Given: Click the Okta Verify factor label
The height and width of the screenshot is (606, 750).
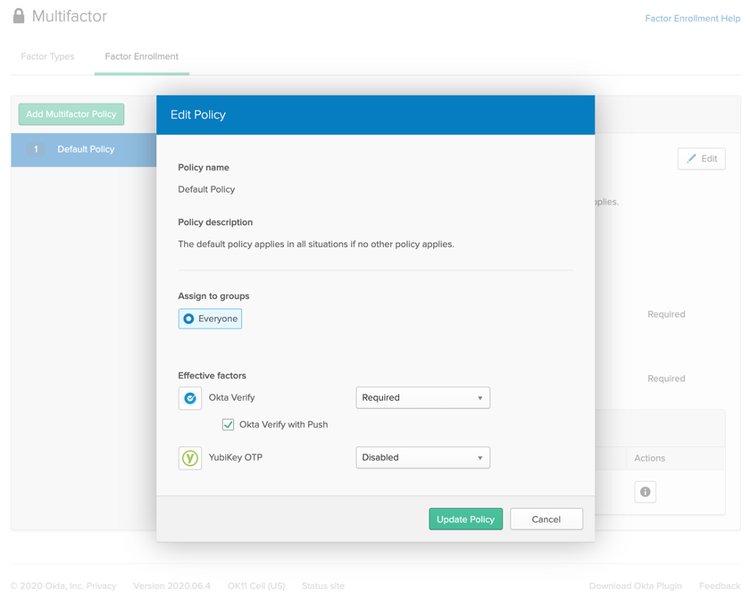Looking at the screenshot, I should [x=232, y=397].
